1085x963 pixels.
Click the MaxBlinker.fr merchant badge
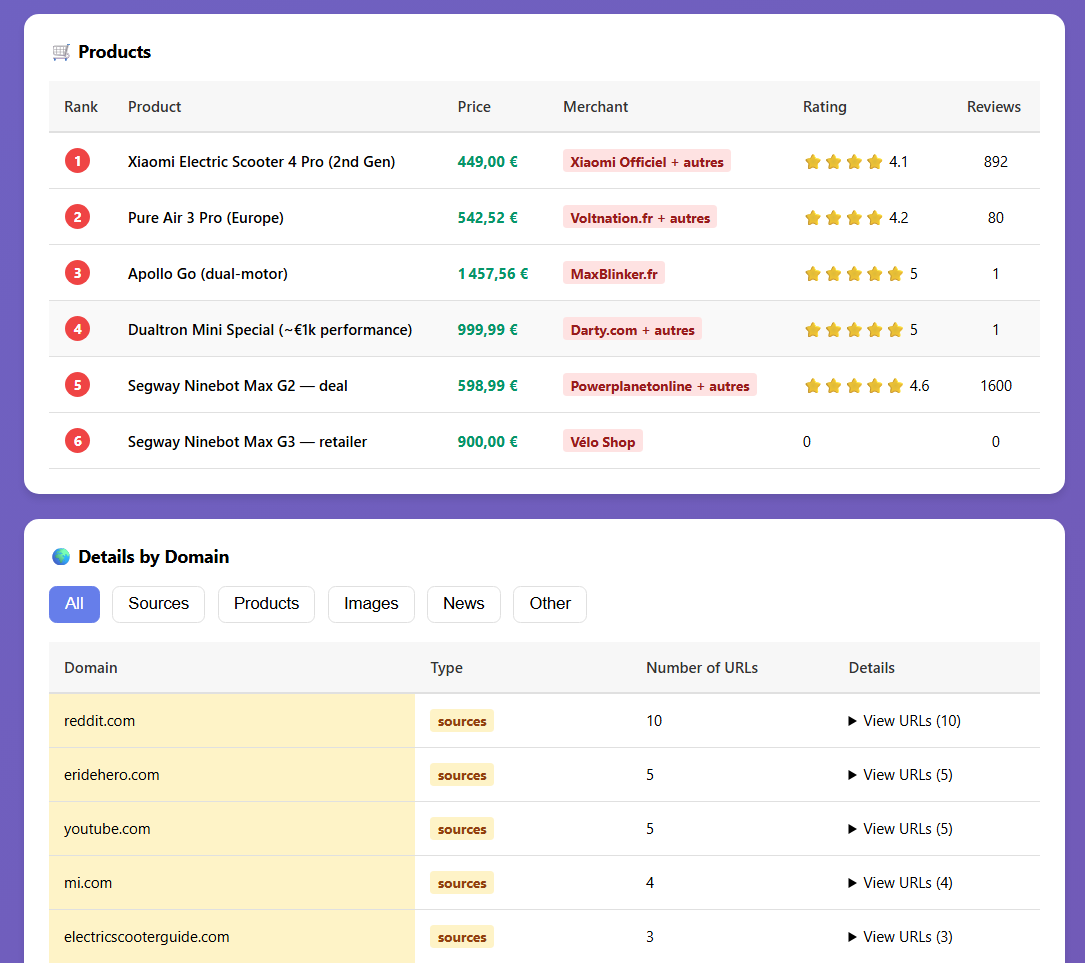click(x=613, y=273)
